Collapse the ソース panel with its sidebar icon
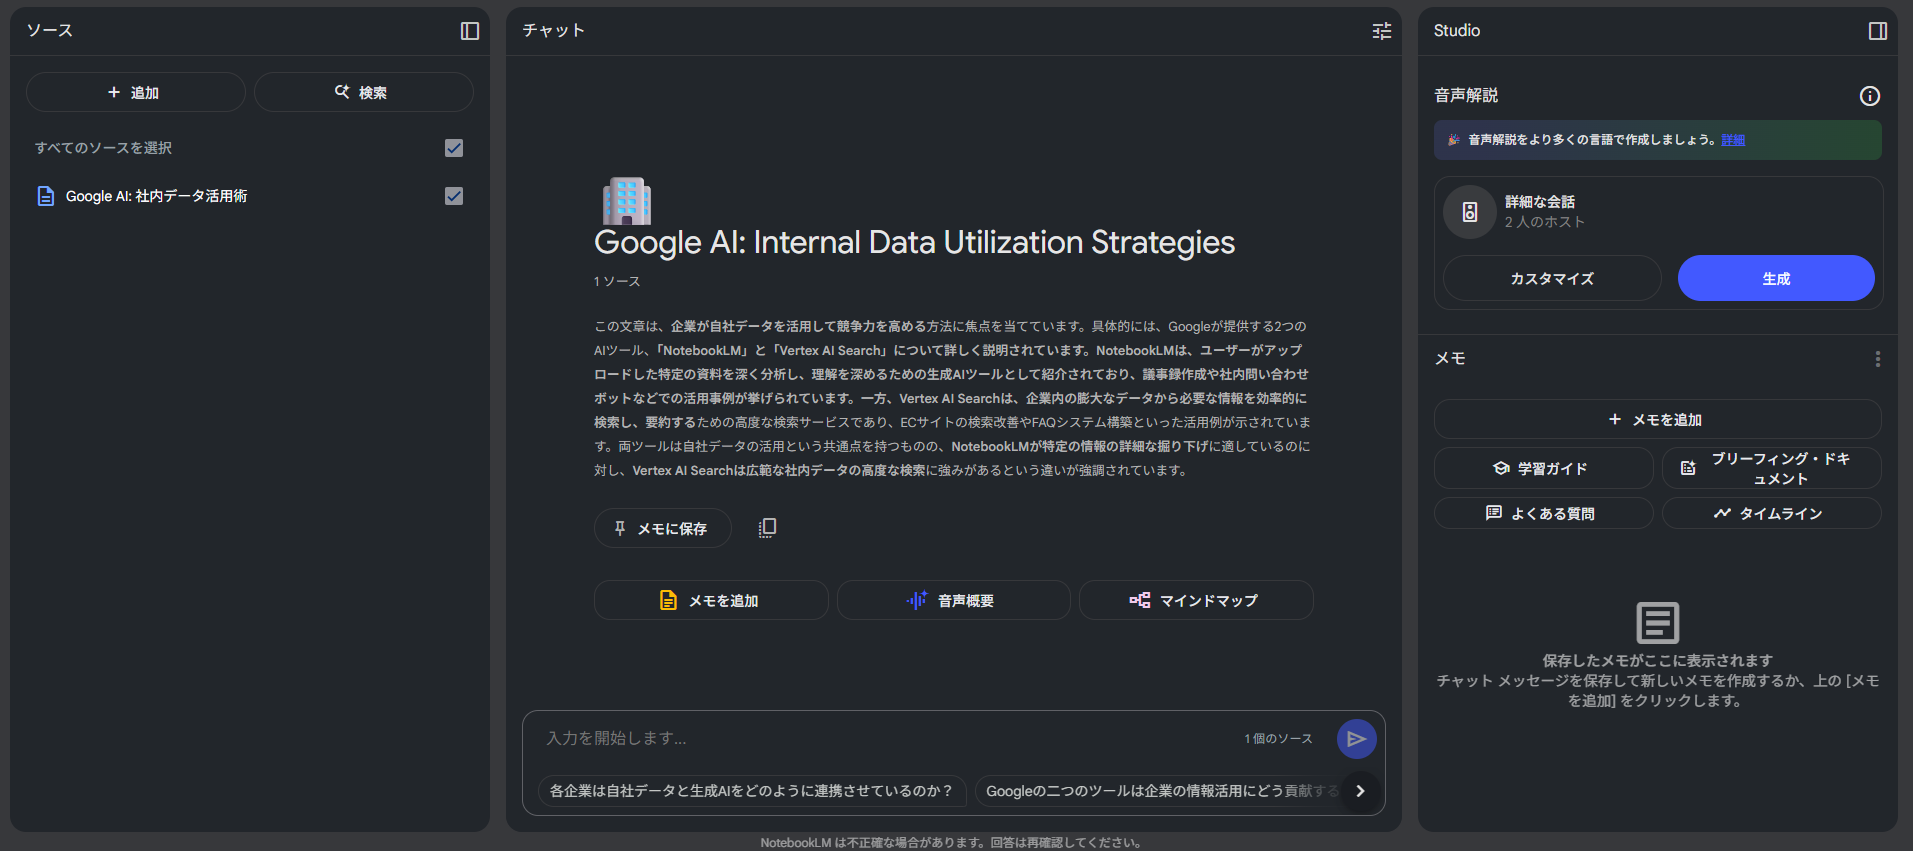The image size is (1913, 851). pos(470,31)
